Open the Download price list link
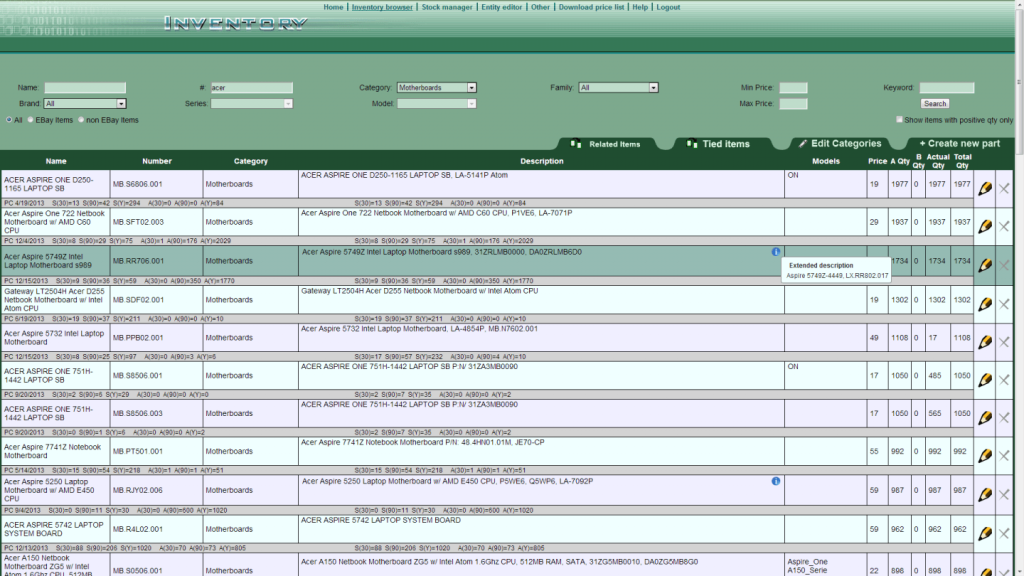The image size is (1024, 576). point(592,6)
